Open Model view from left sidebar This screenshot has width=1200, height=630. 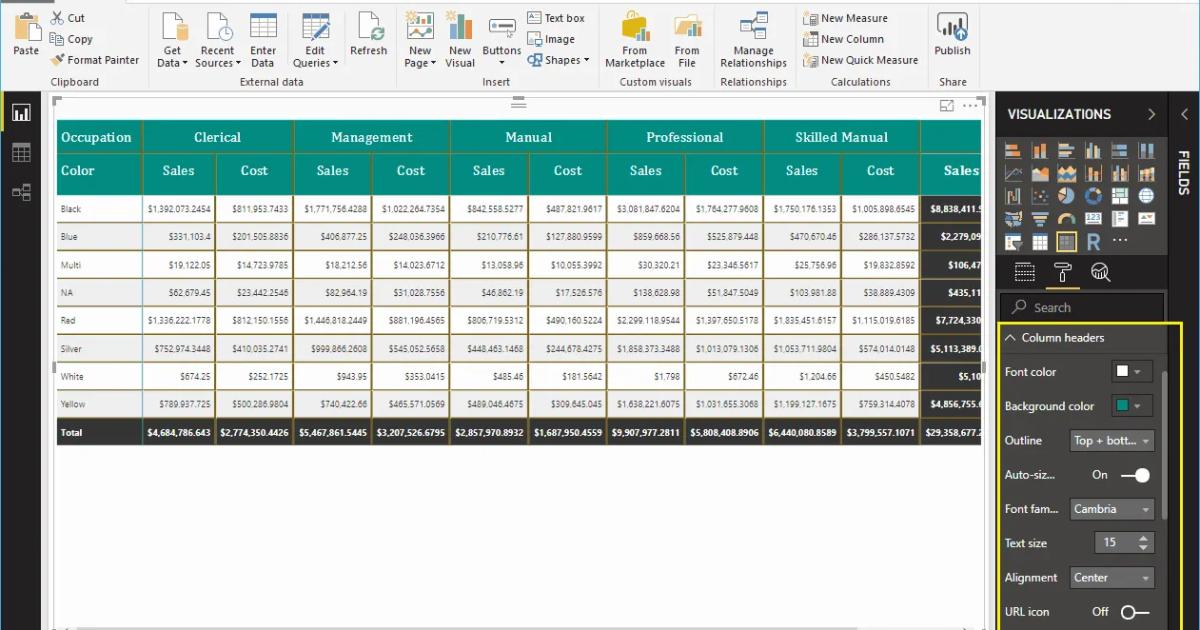pos(22,192)
